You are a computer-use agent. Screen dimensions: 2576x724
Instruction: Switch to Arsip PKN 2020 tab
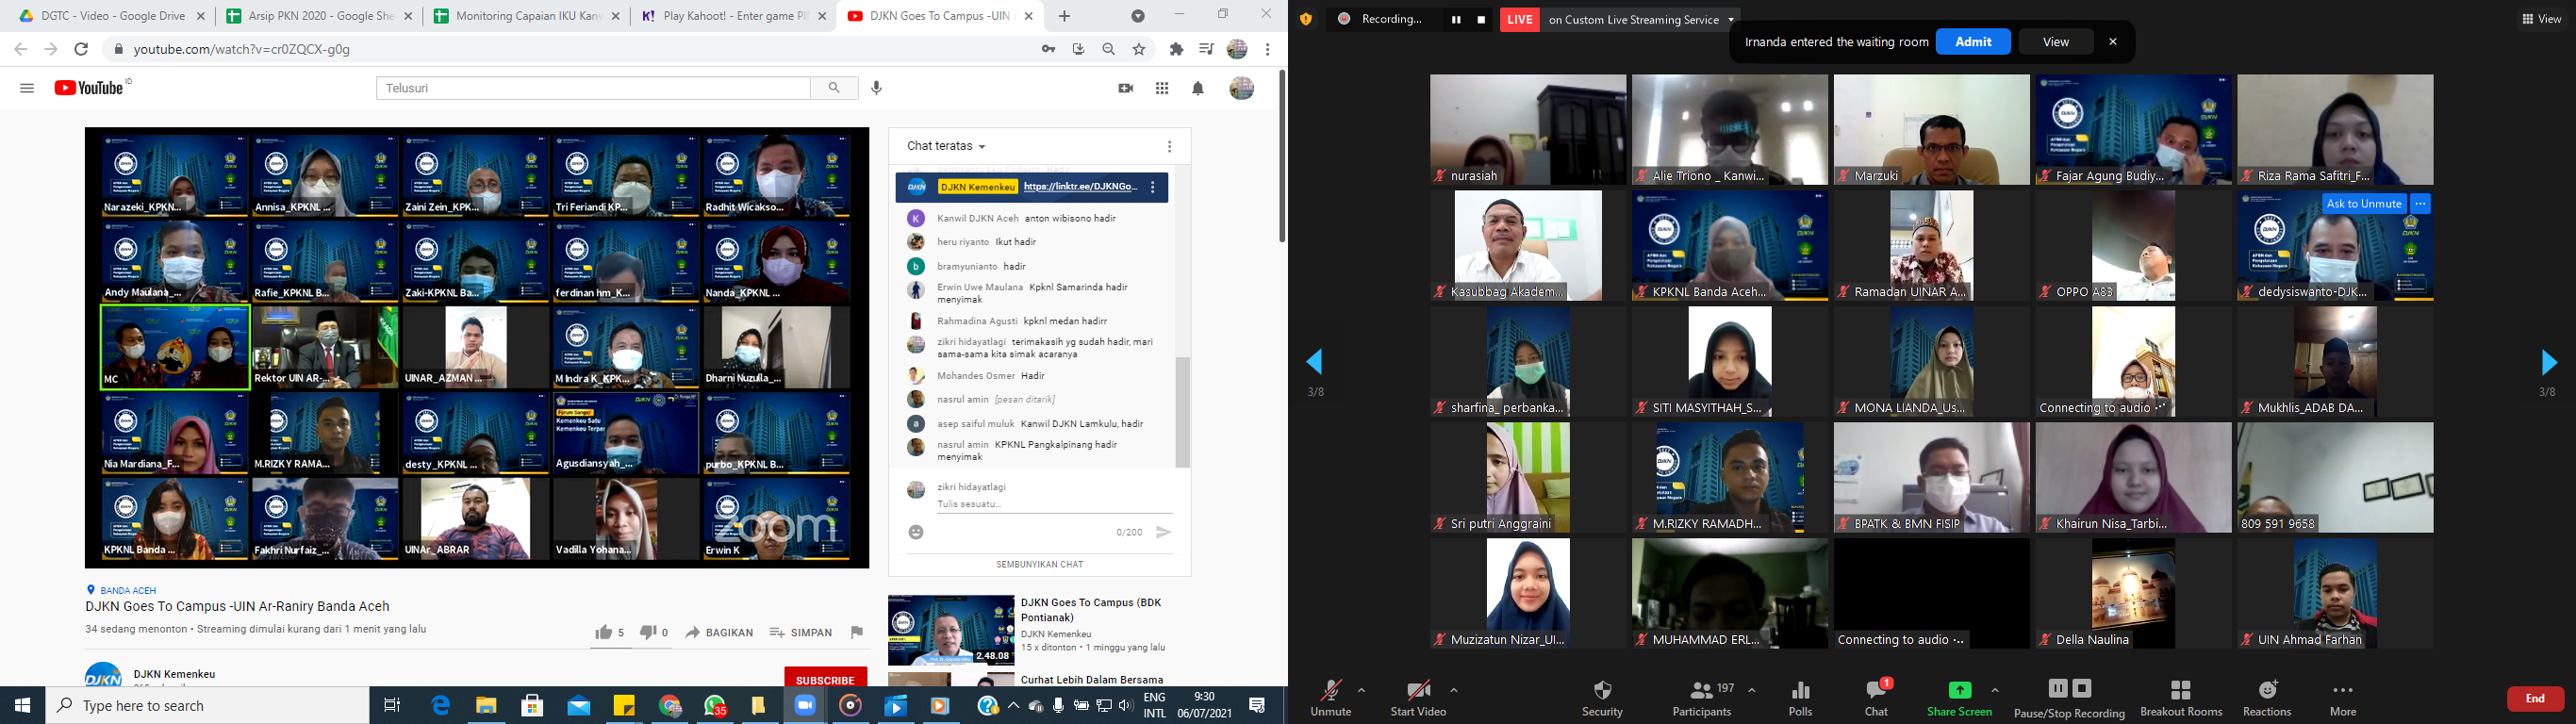click(x=318, y=16)
